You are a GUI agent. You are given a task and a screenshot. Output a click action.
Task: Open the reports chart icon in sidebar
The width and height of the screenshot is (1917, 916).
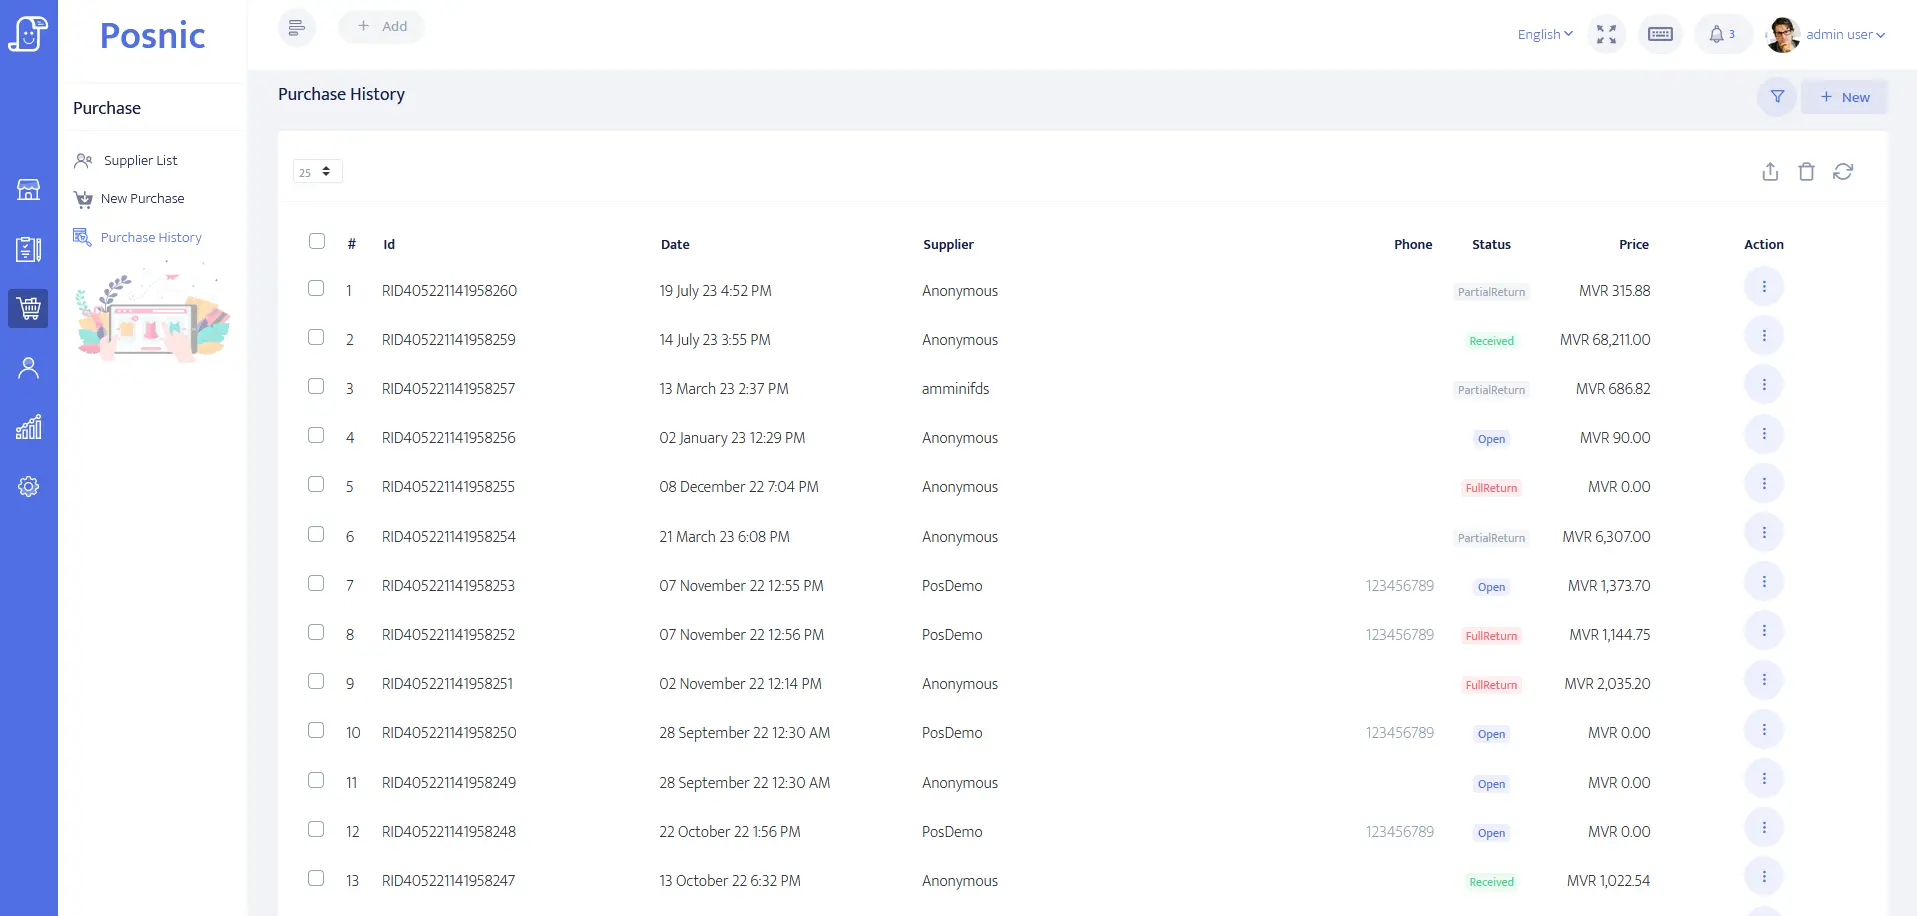[x=28, y=428]
